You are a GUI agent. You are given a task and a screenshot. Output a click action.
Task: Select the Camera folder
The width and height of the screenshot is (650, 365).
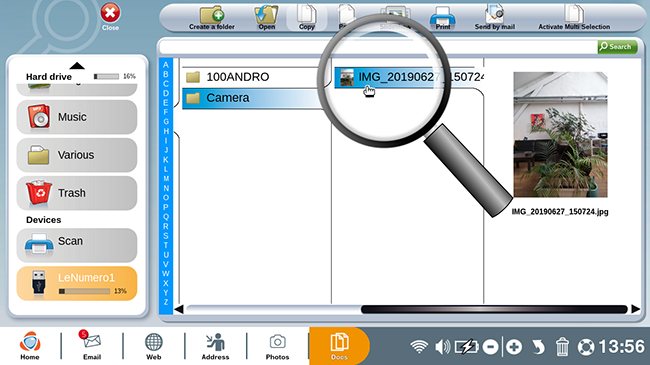click(x=252, y=98)
